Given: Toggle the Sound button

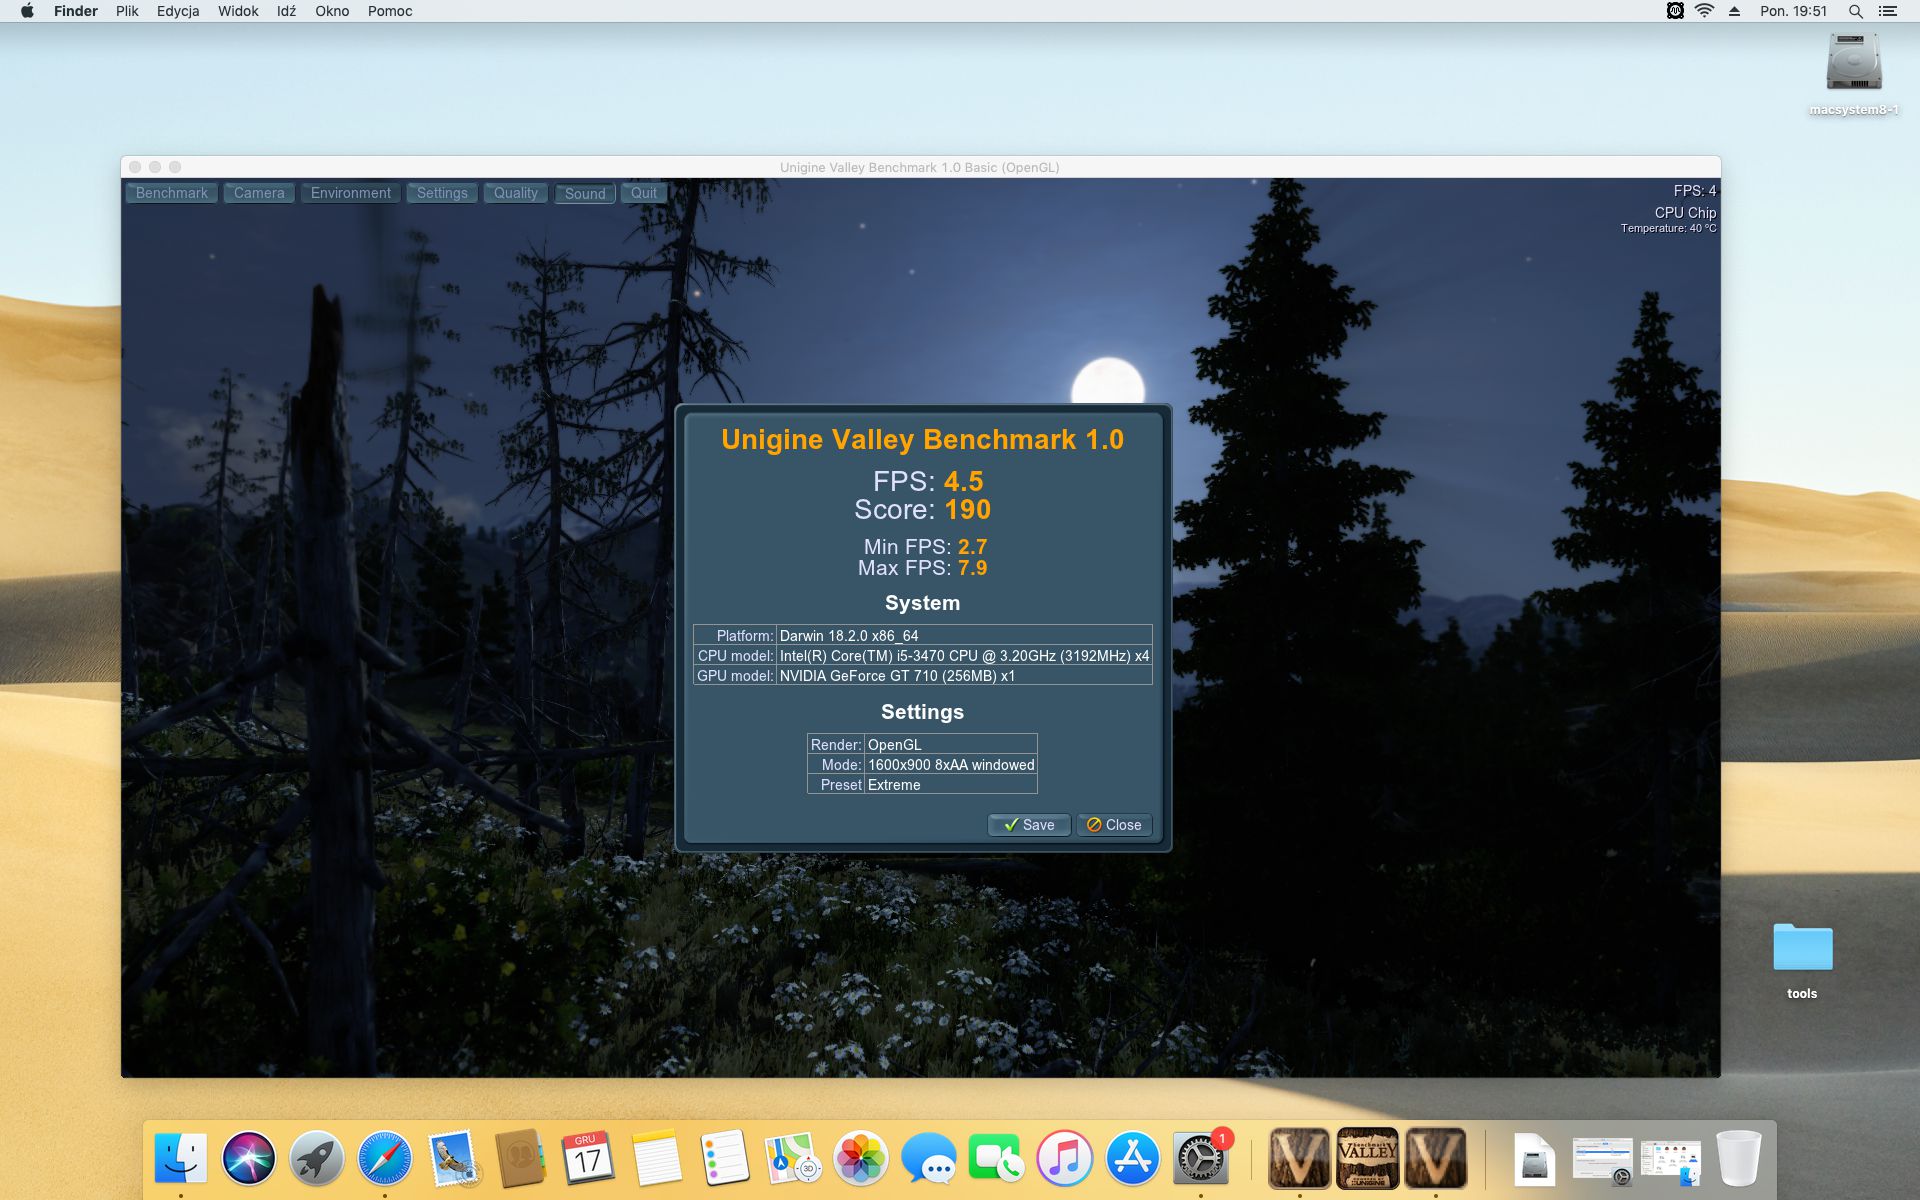Looking at the screenshot, I should pos(585,194).
